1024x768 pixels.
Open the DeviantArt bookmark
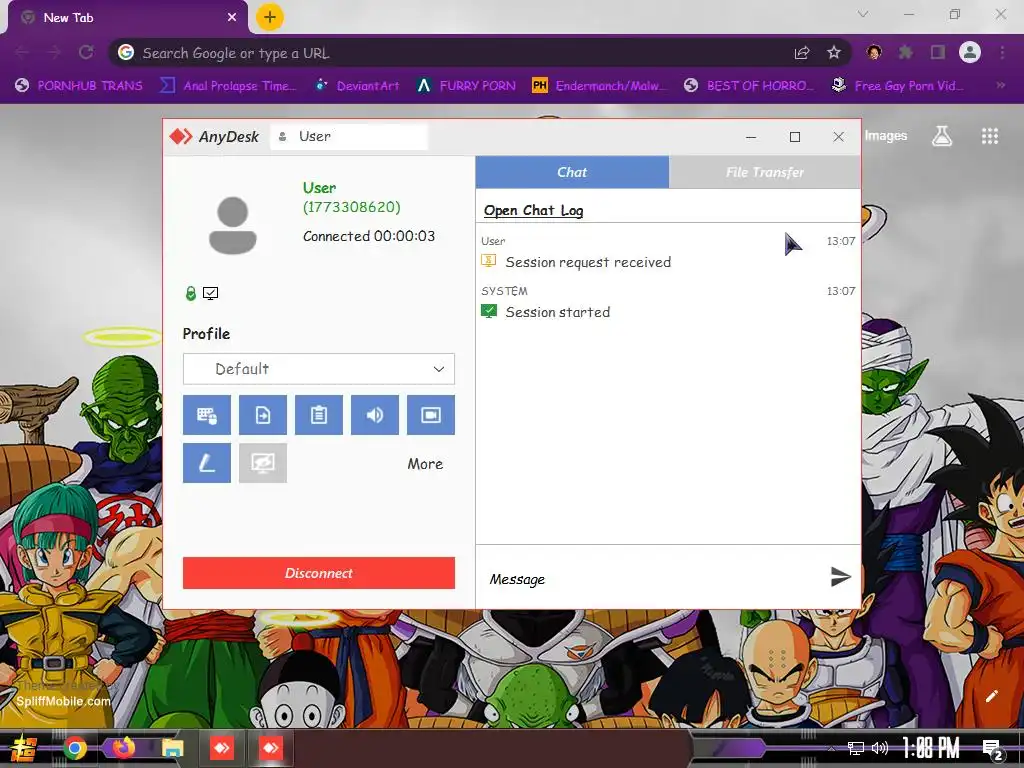point(357,86)
